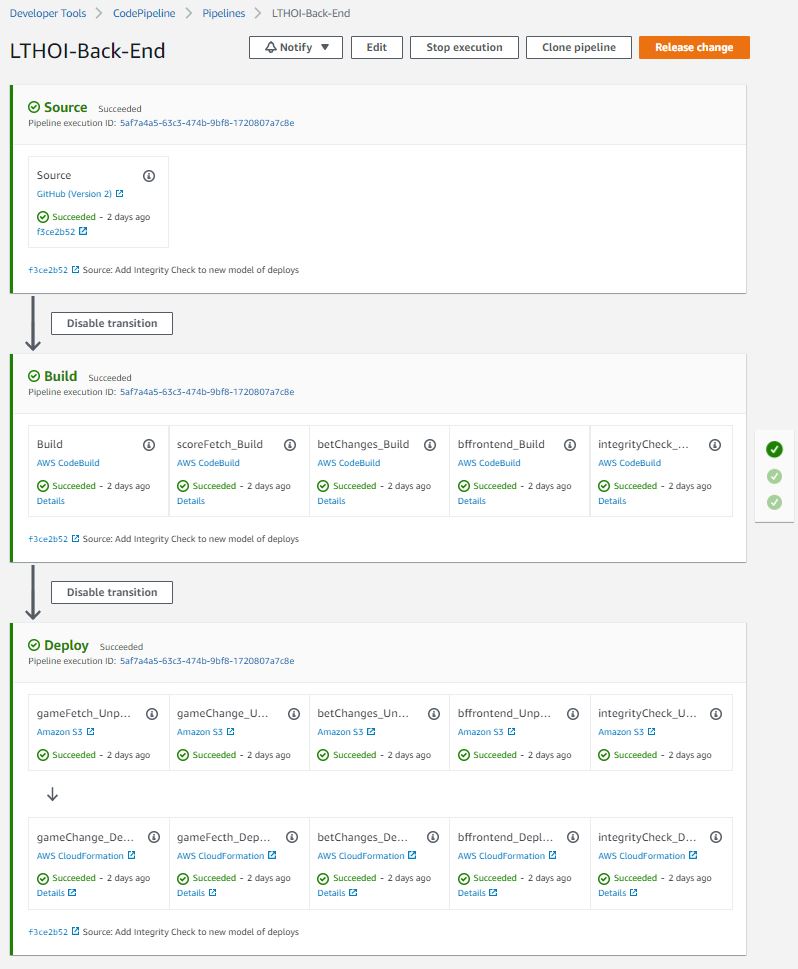Open info for the betChanges_Build action
This screenshot has width=798, height=969.
(429, 444)
